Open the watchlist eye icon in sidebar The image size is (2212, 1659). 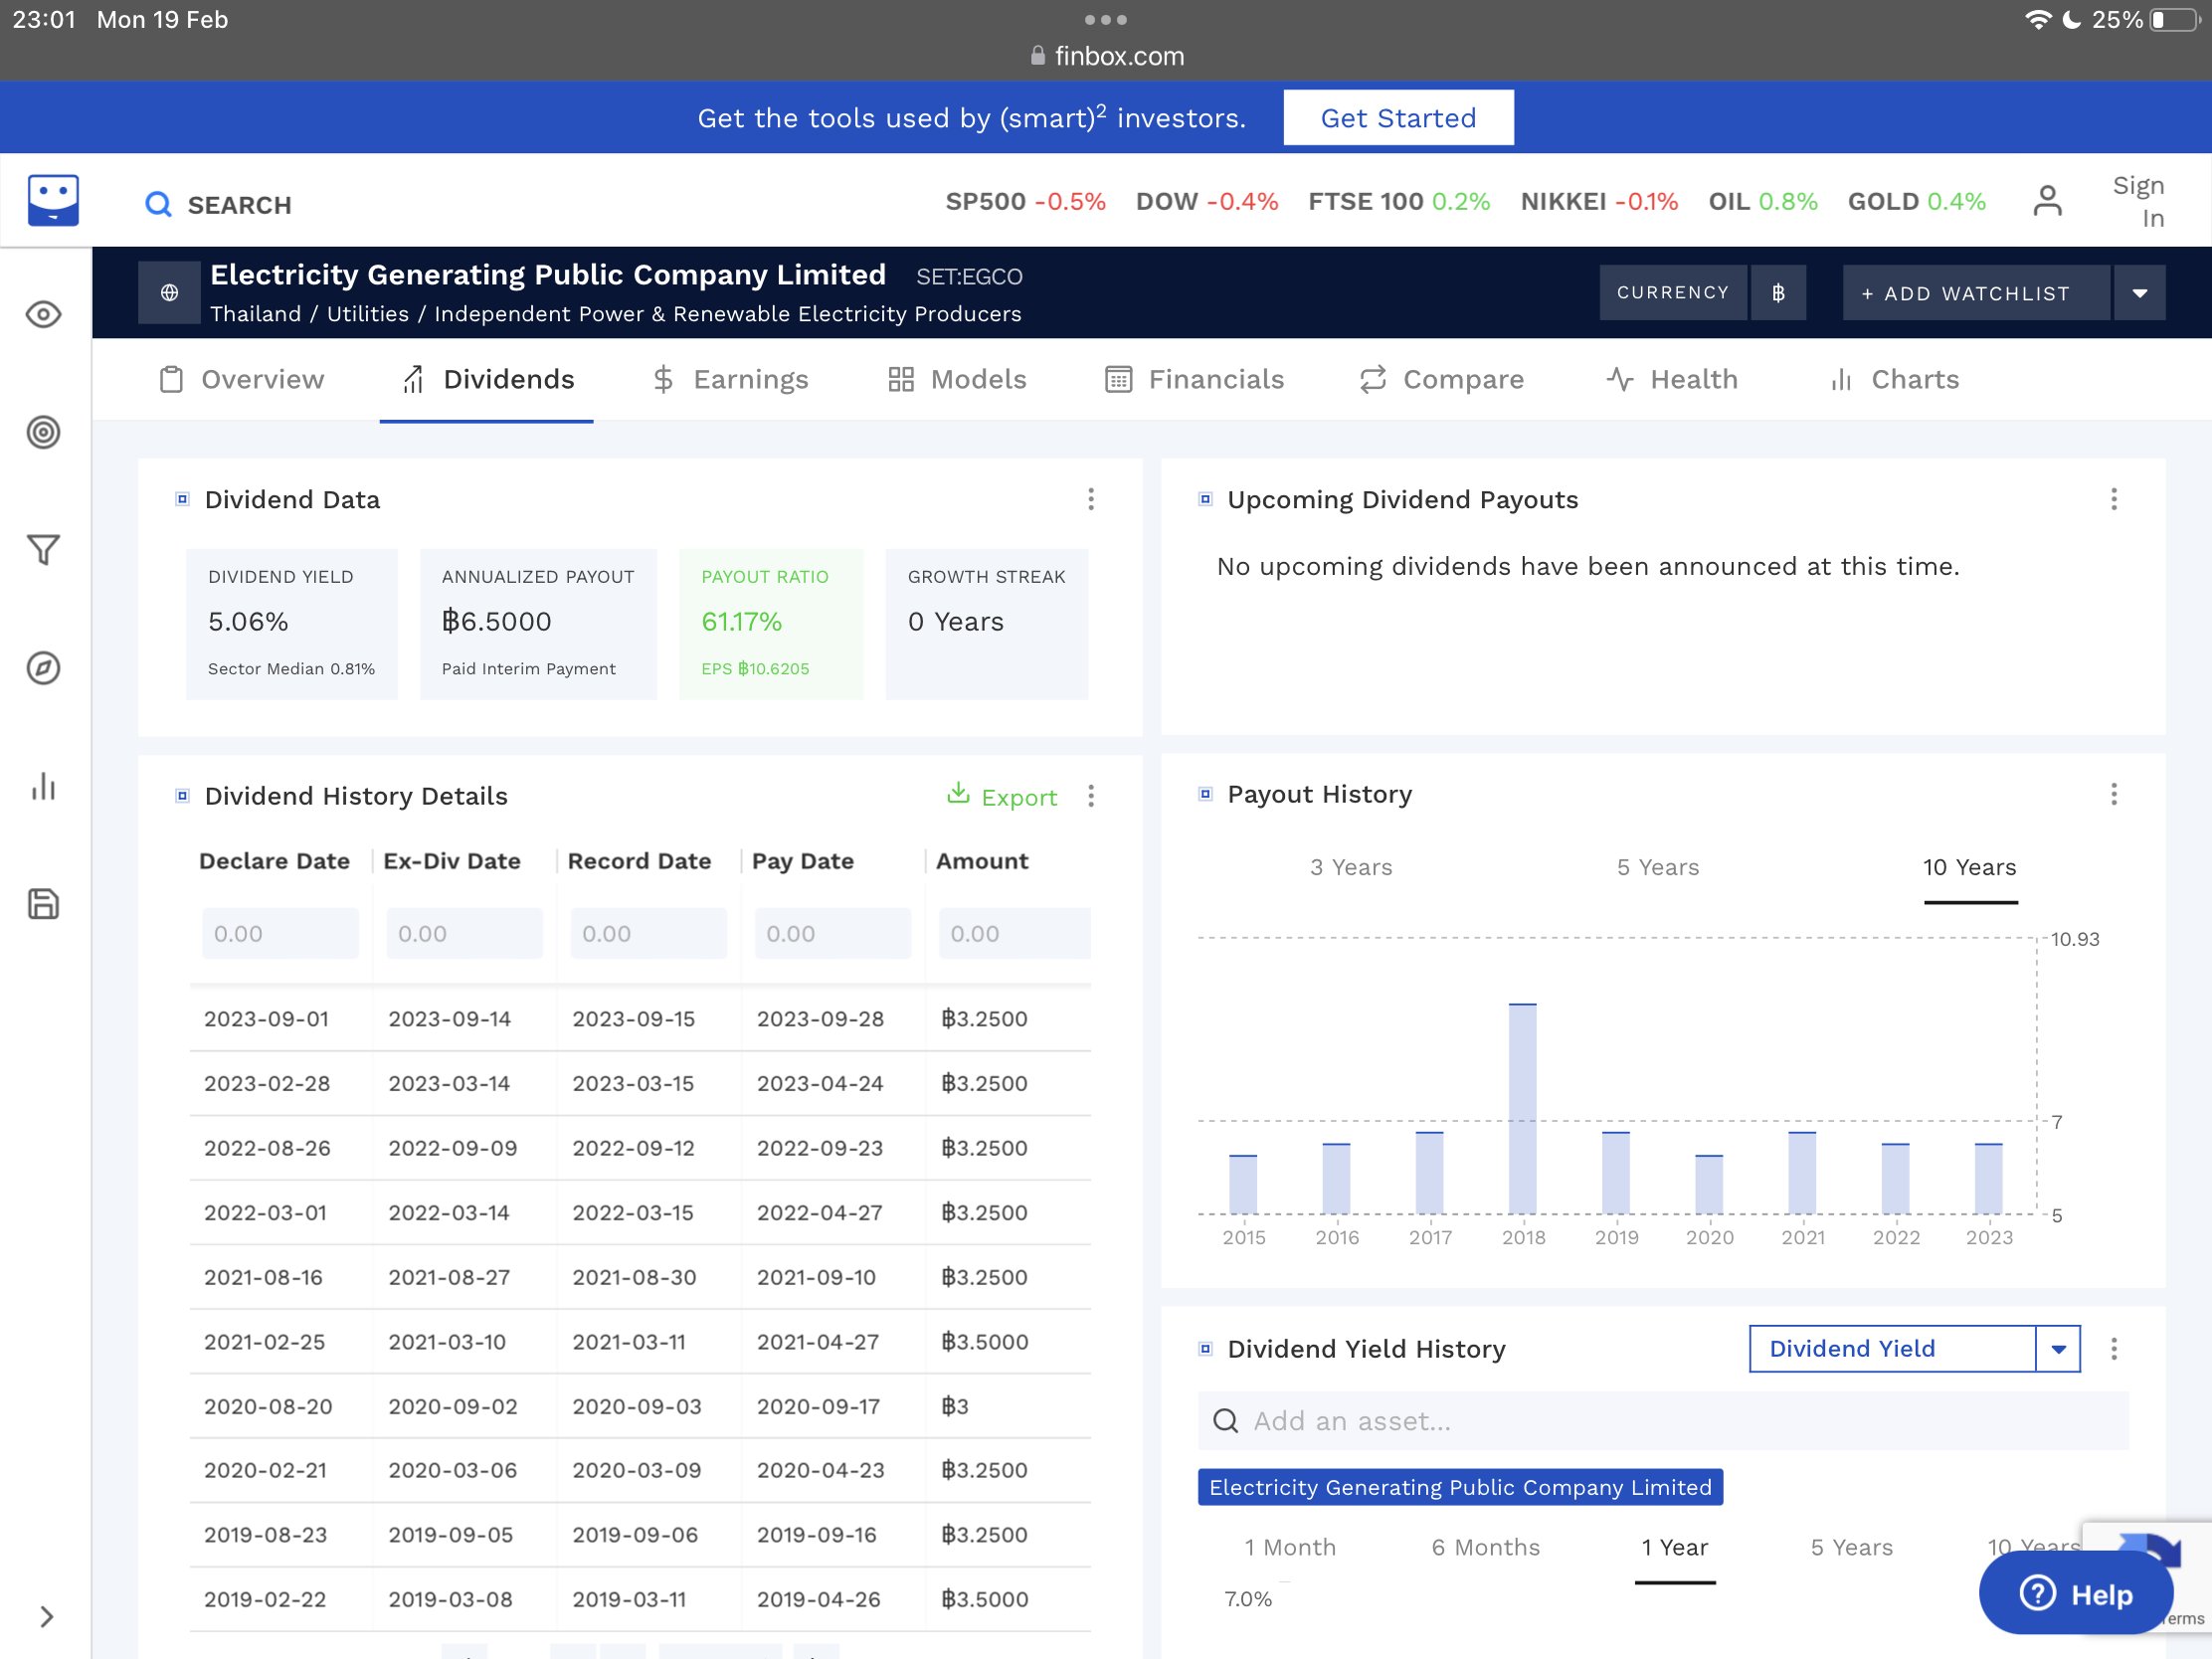point(43,315)
